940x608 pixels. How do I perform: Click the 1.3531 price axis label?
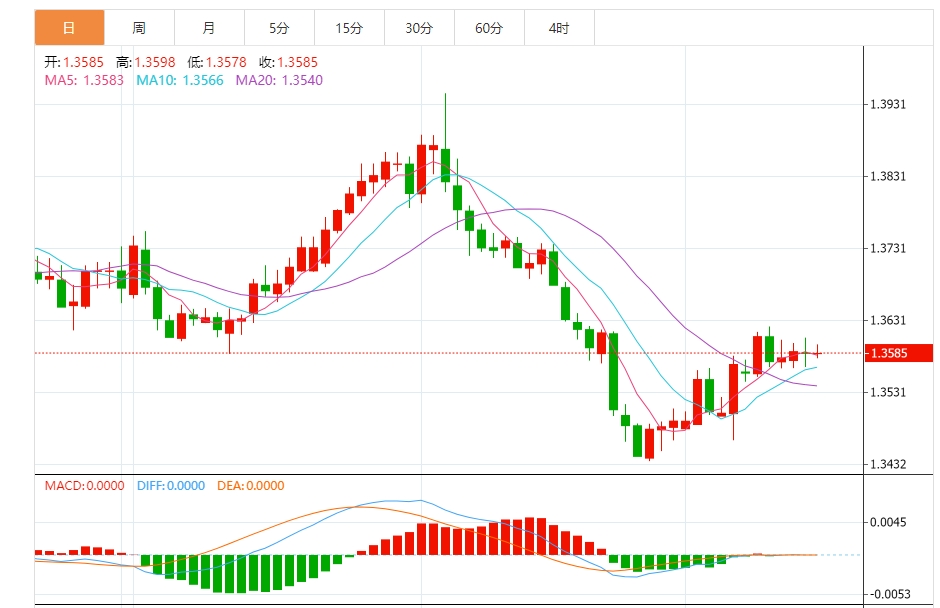click(888, 392)
